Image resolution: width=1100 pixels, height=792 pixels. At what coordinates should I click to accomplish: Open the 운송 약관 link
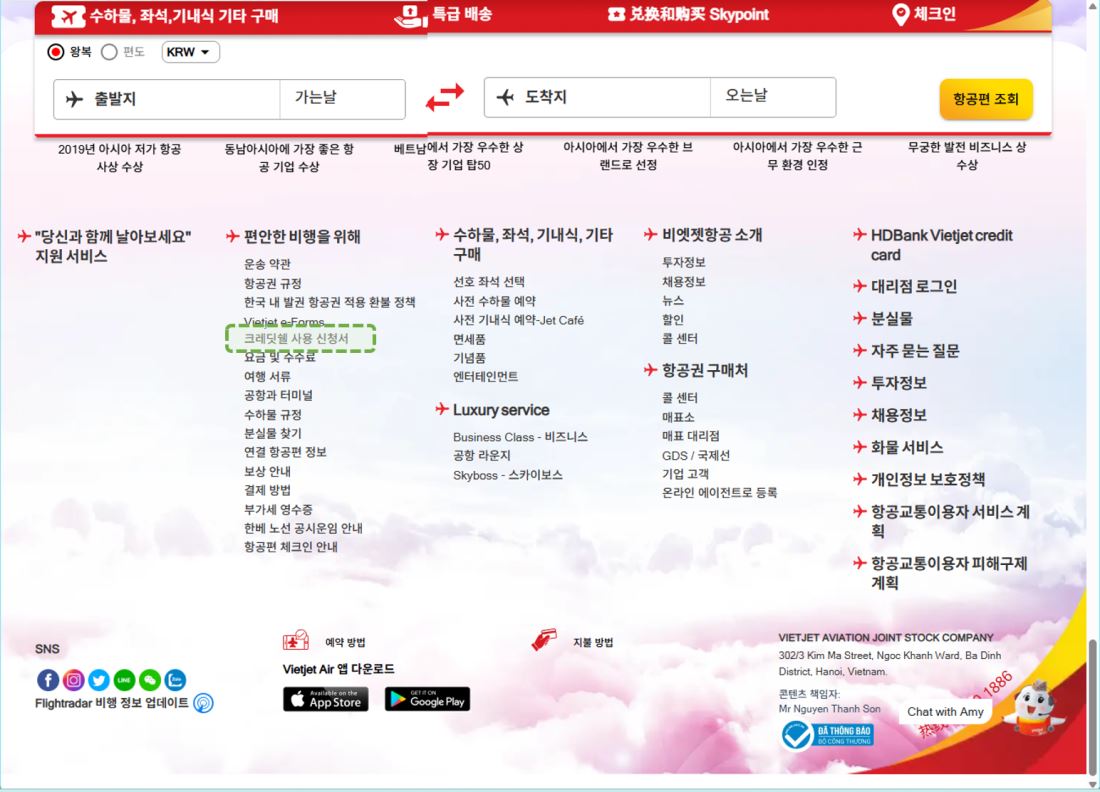coord(267,264)
